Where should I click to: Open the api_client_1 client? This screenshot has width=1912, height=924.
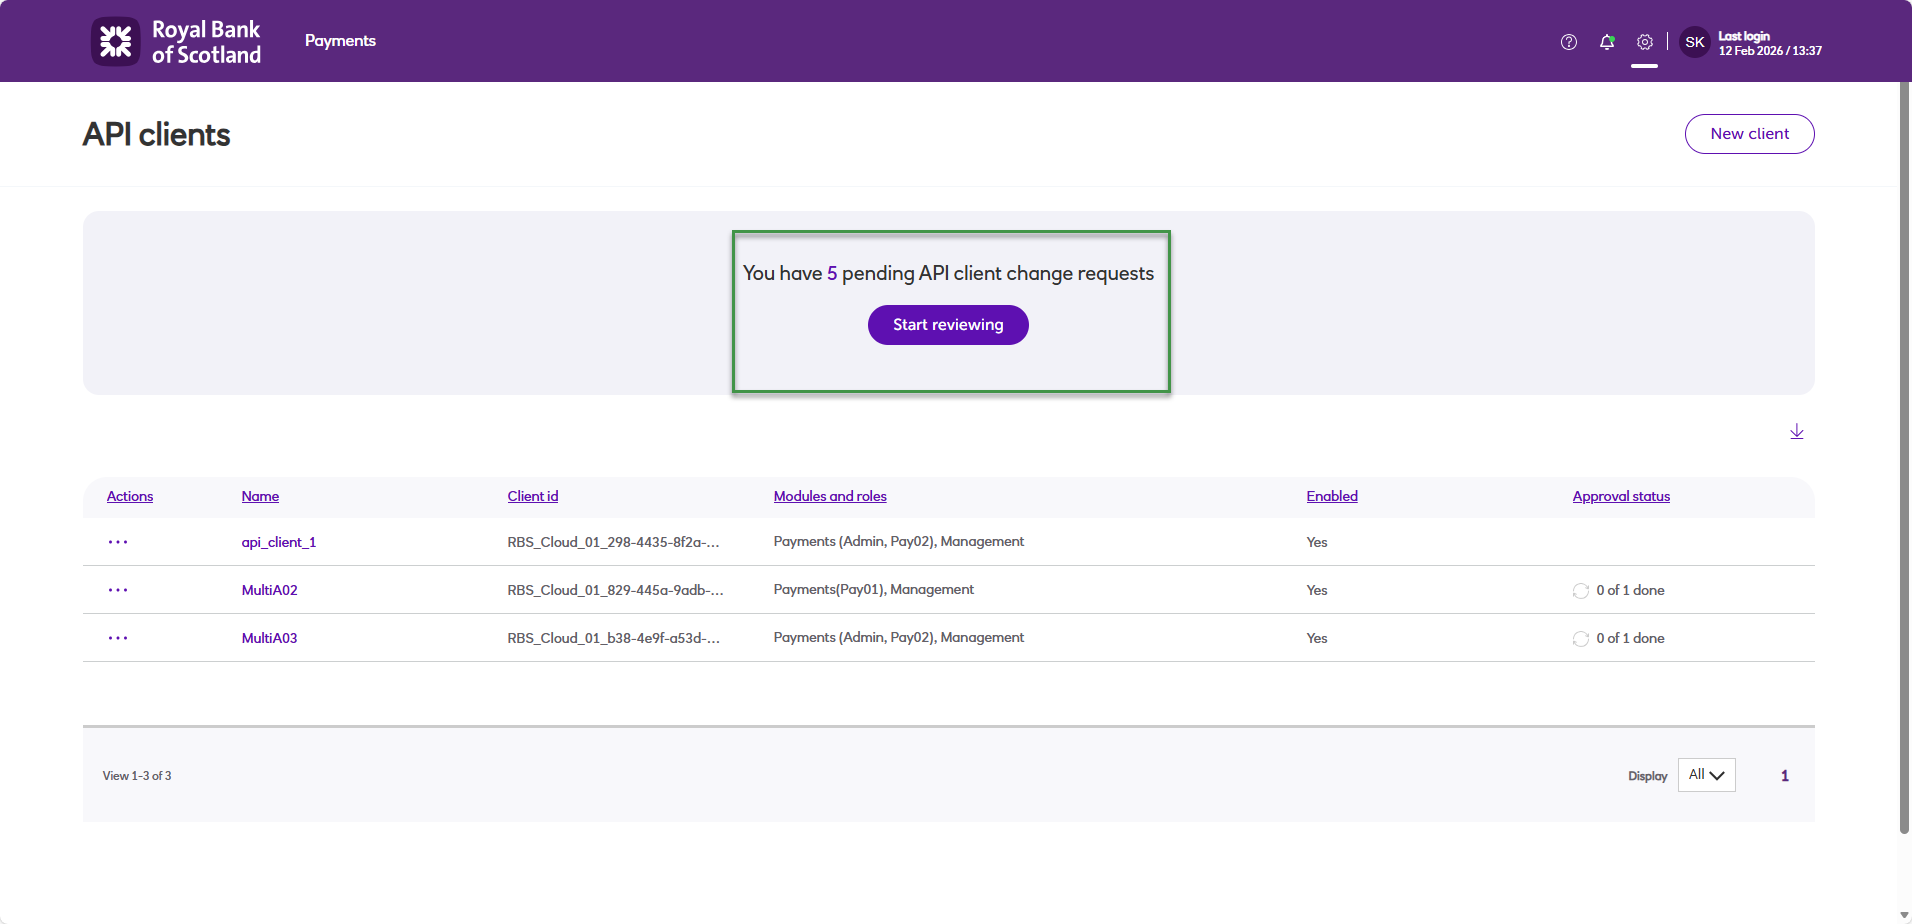click(279, 542)
